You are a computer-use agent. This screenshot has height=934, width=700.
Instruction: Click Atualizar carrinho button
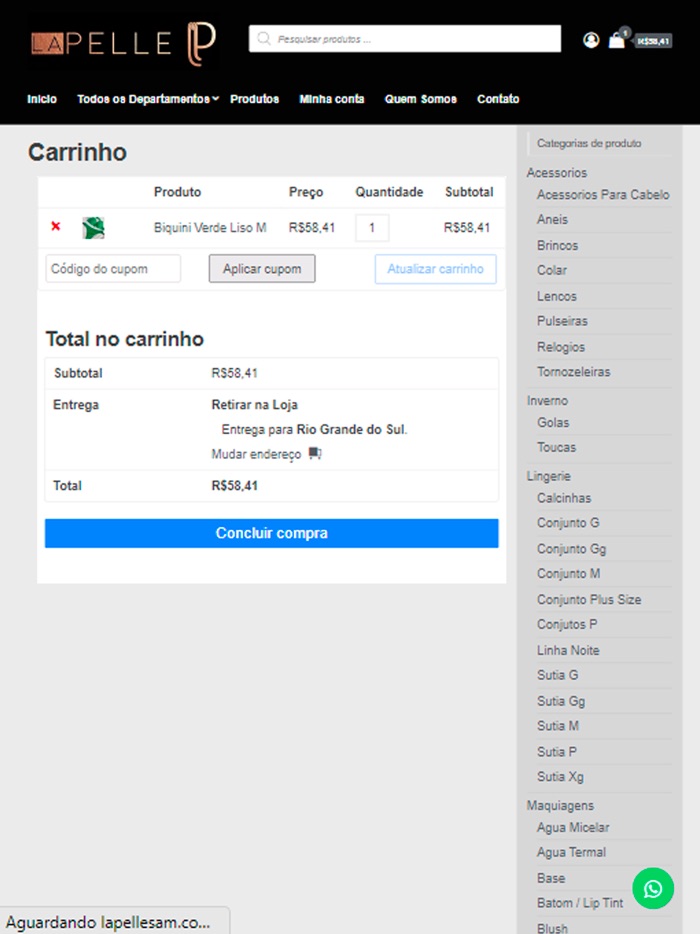[x=435, y=269]
